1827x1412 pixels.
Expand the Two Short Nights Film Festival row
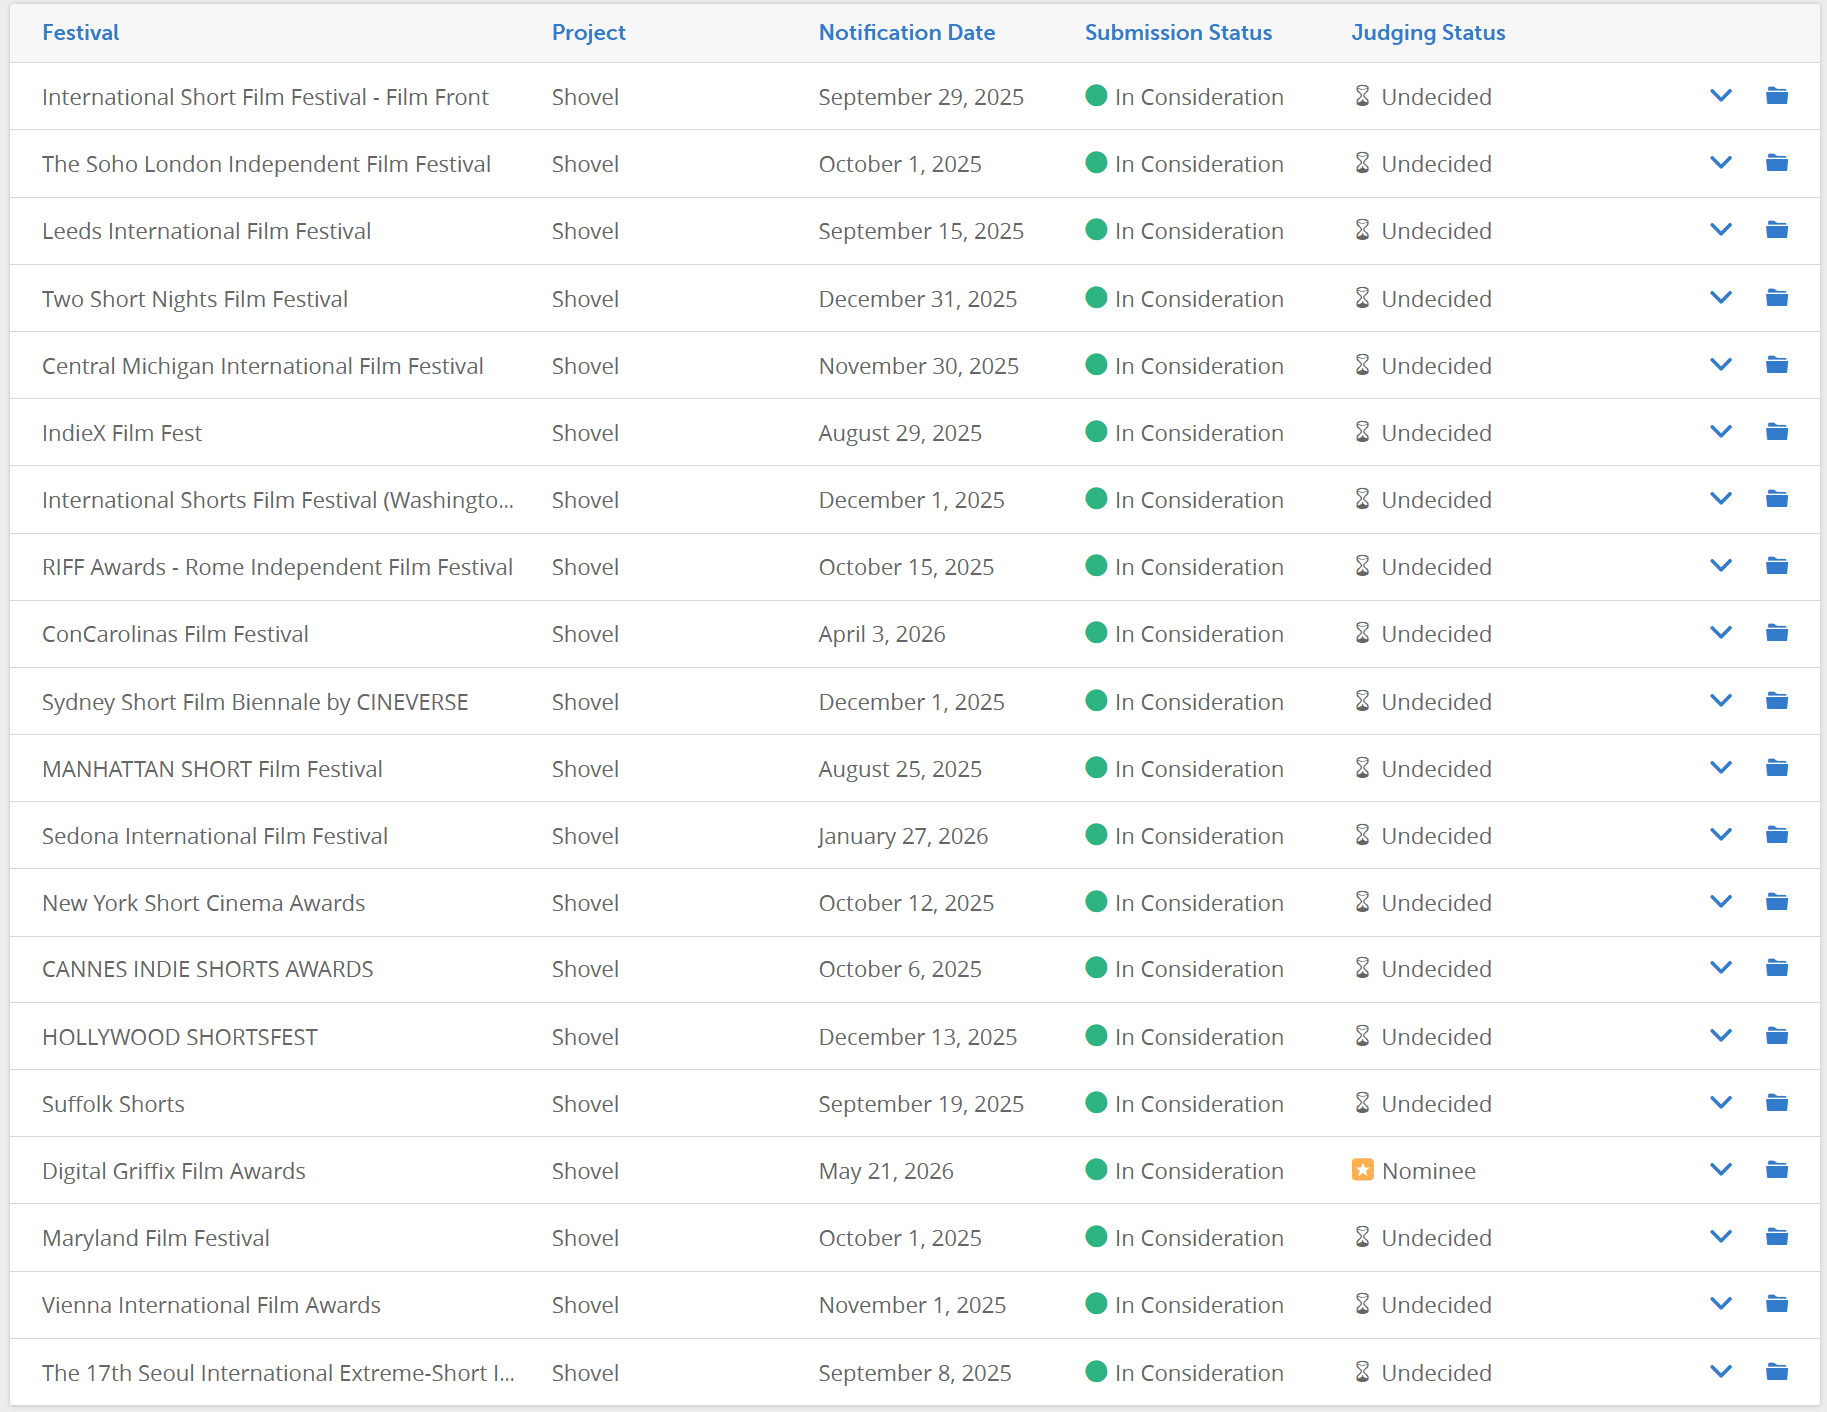click(x=1720, y=298)
